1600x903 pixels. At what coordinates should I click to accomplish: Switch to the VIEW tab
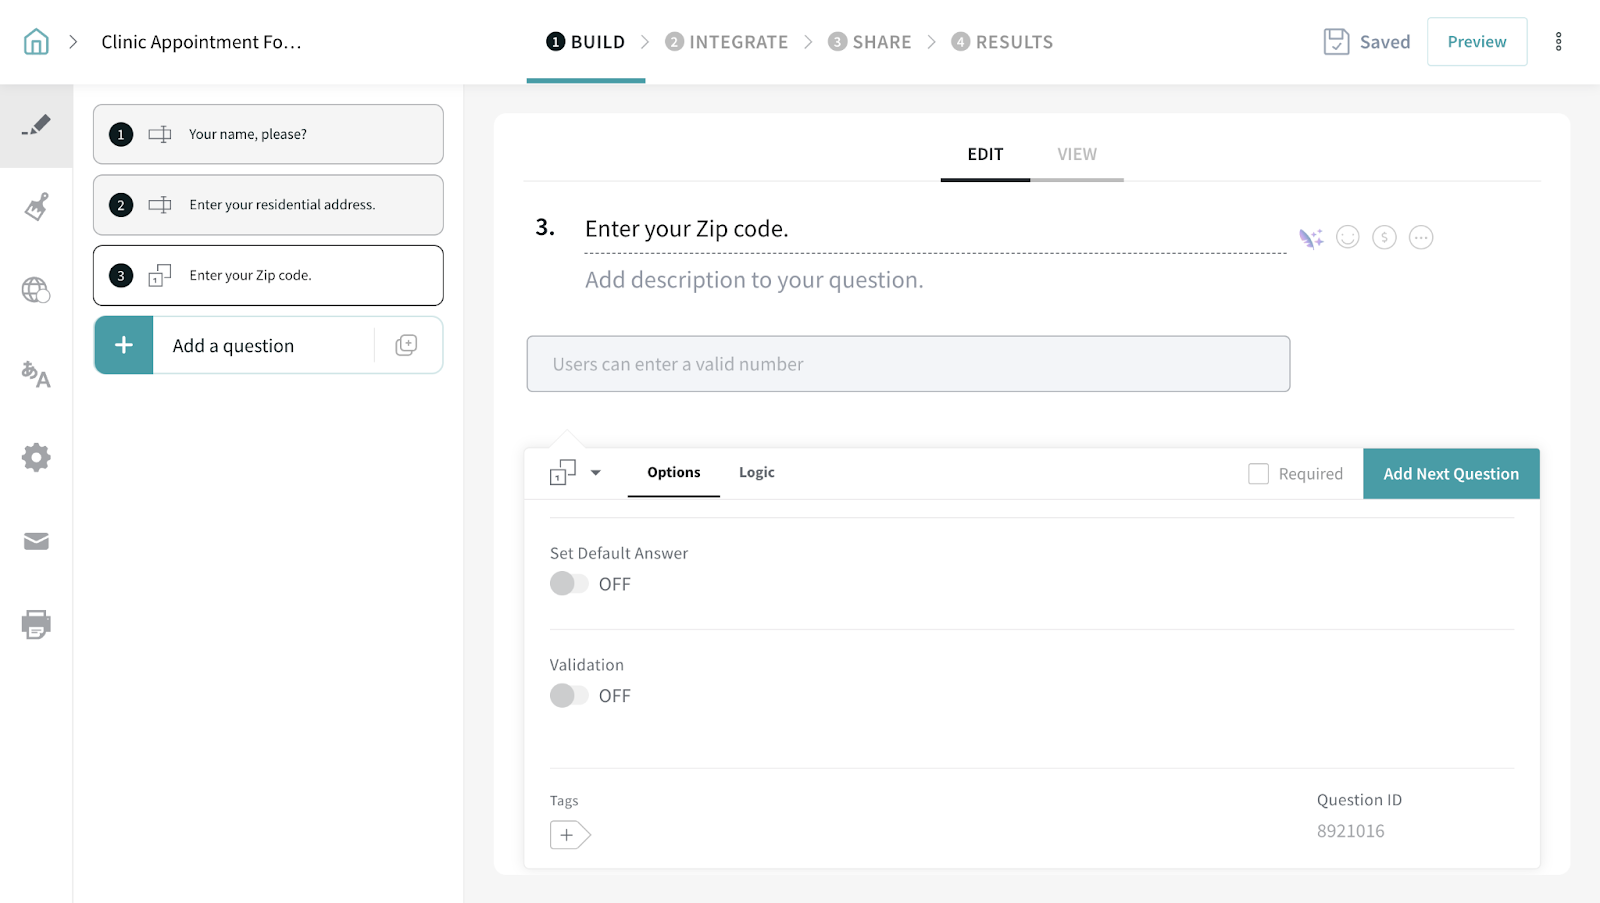(x=1077, y=154)
